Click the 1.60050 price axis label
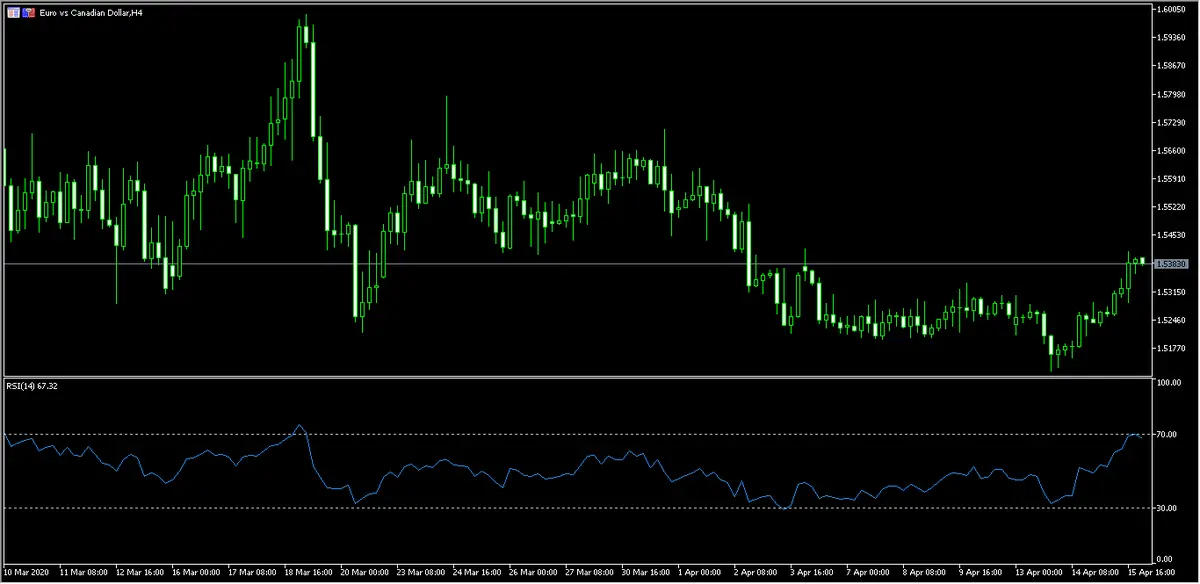1200x584 pixels. tap(1169, 10)
